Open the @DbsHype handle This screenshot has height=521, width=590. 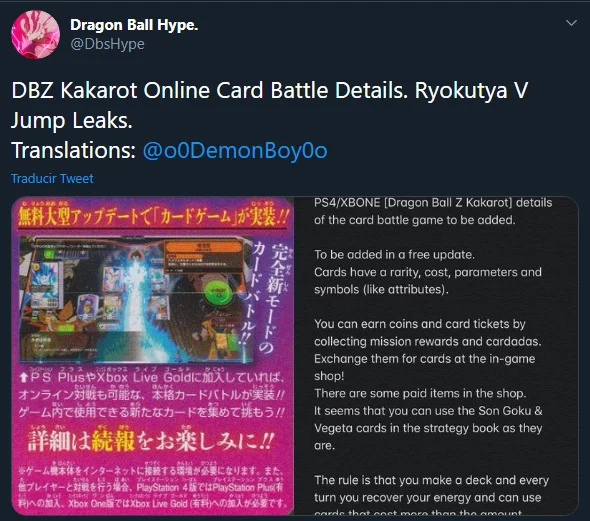(107, 44)
